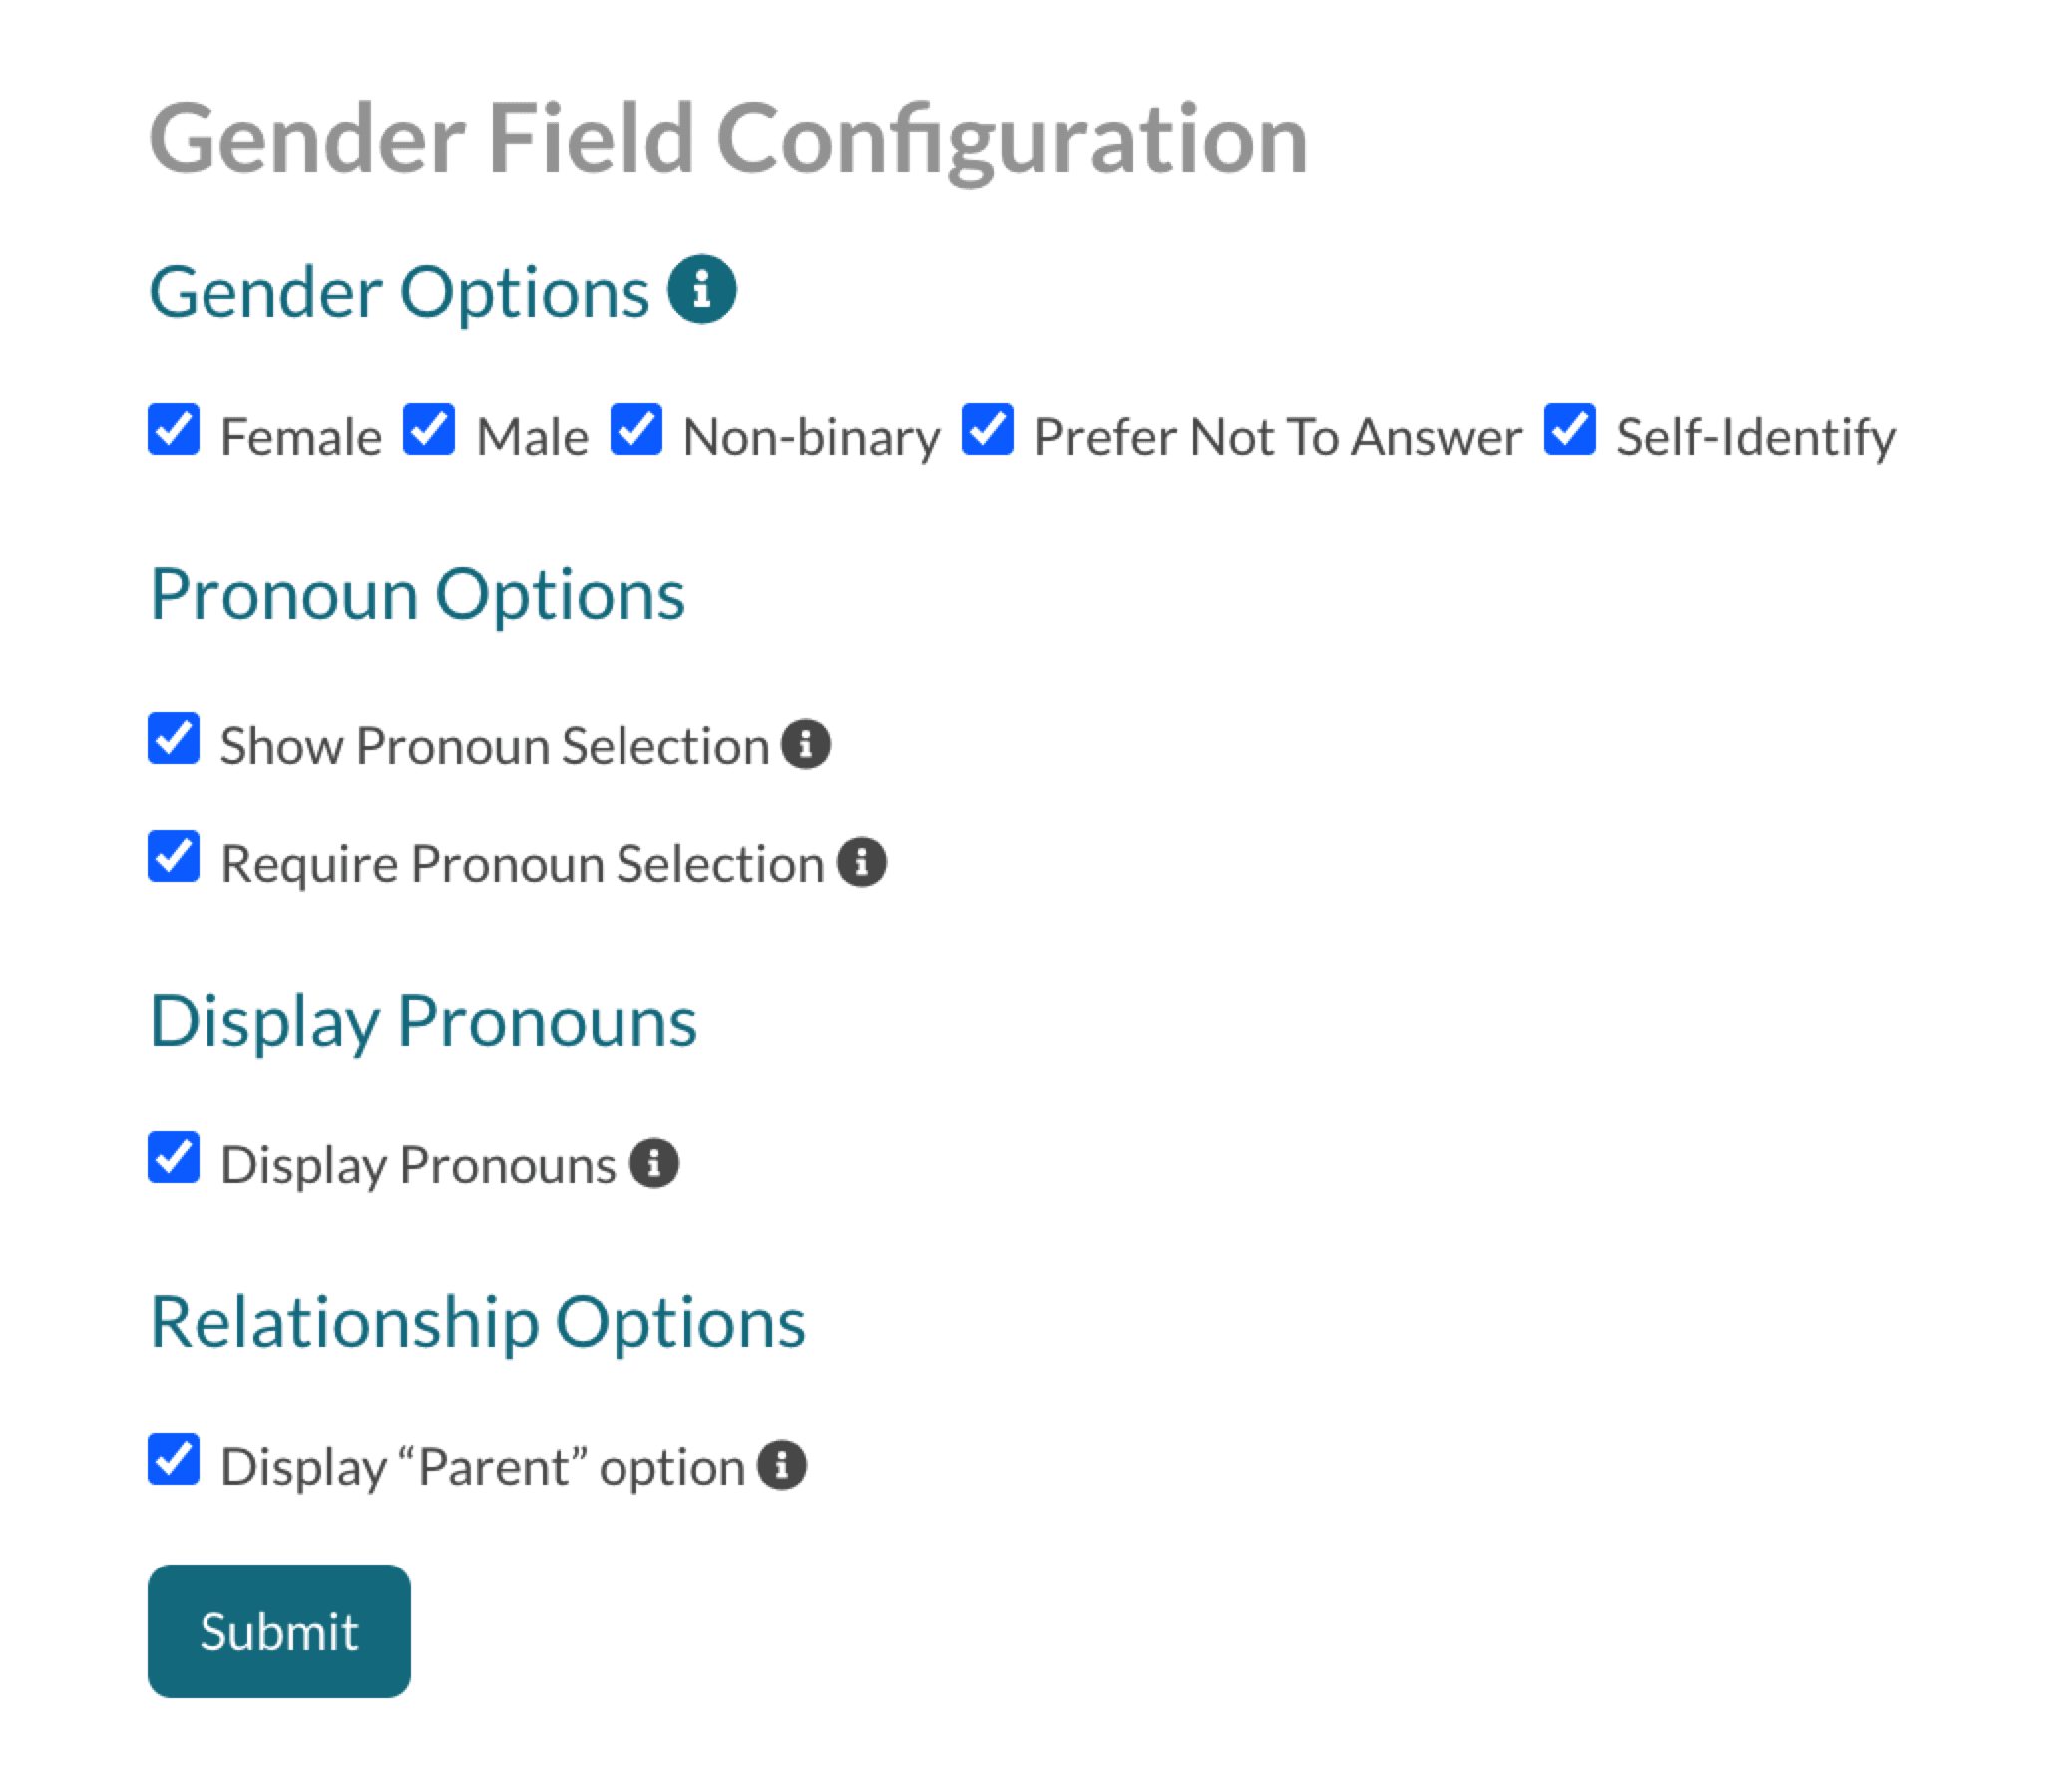The image size is (2071, 1792).
Task: Toggle the Non-binary checkbox
Action: (x=636, y=430)
